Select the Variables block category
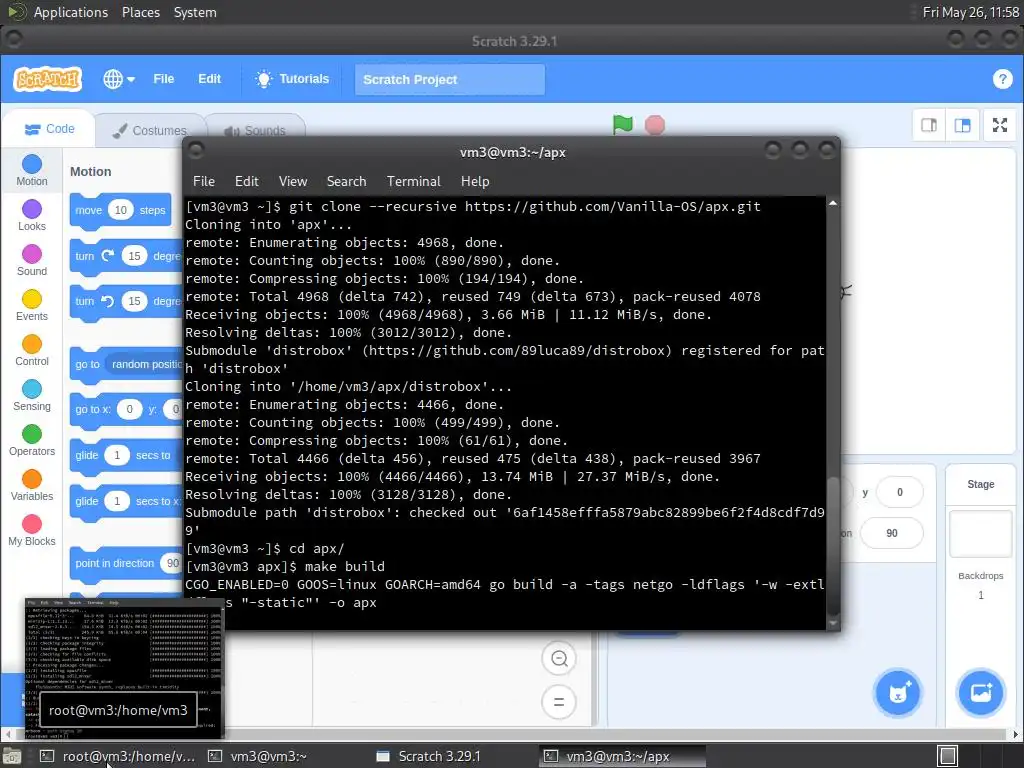The image size is (1024, 768). (32, 486)
